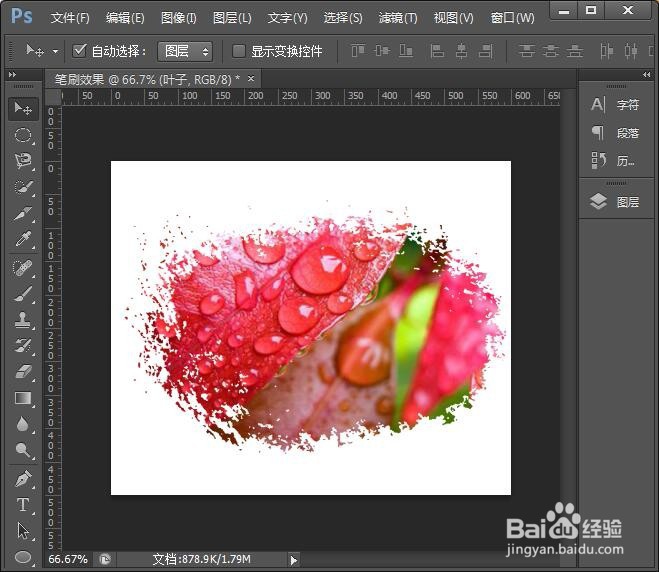Click distribute left edges icon
Screen dimensions: 659x572
point(606,51)
